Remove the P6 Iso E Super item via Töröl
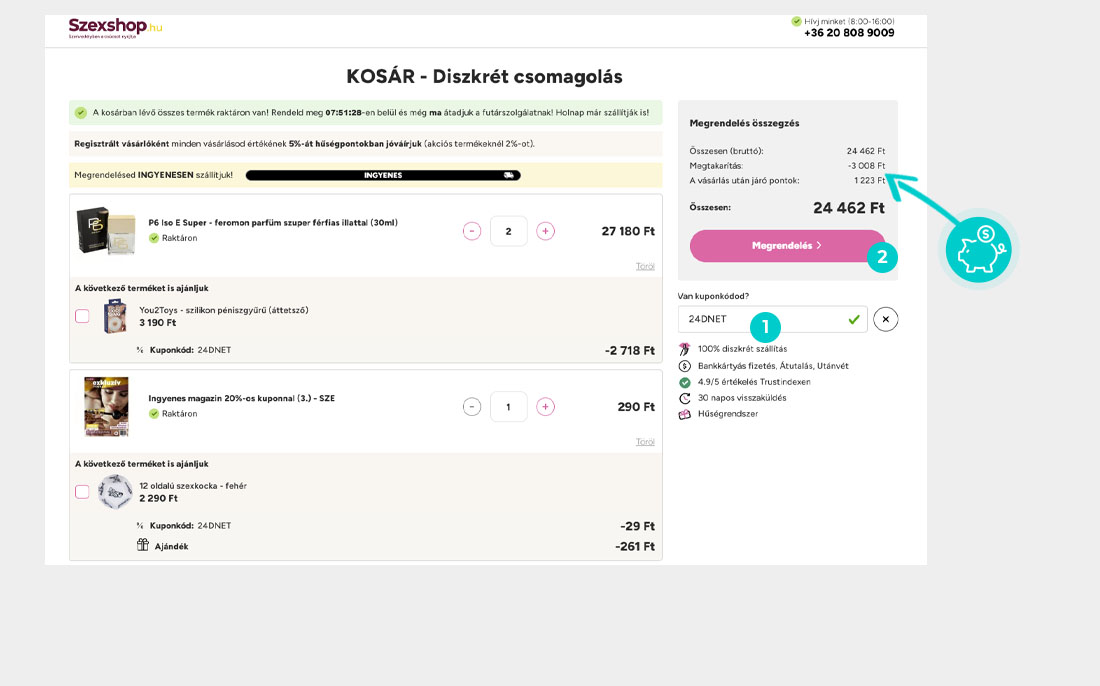This screenshot has height=686, width=1100. pos(645,266)
